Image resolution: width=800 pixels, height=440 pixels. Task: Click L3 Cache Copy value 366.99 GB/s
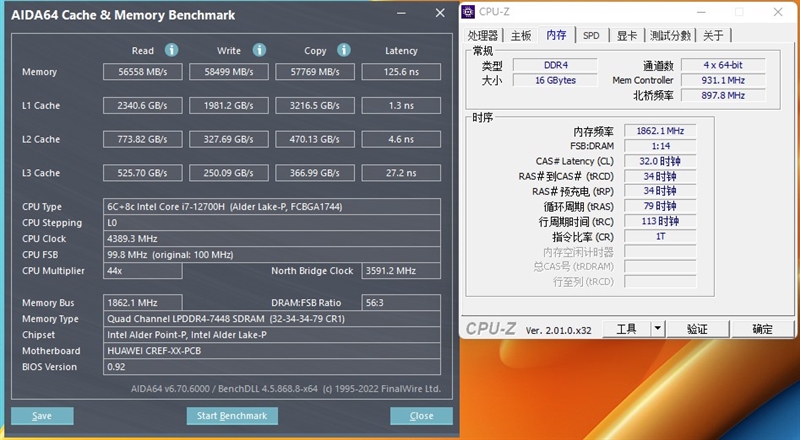tap(315, 173)
